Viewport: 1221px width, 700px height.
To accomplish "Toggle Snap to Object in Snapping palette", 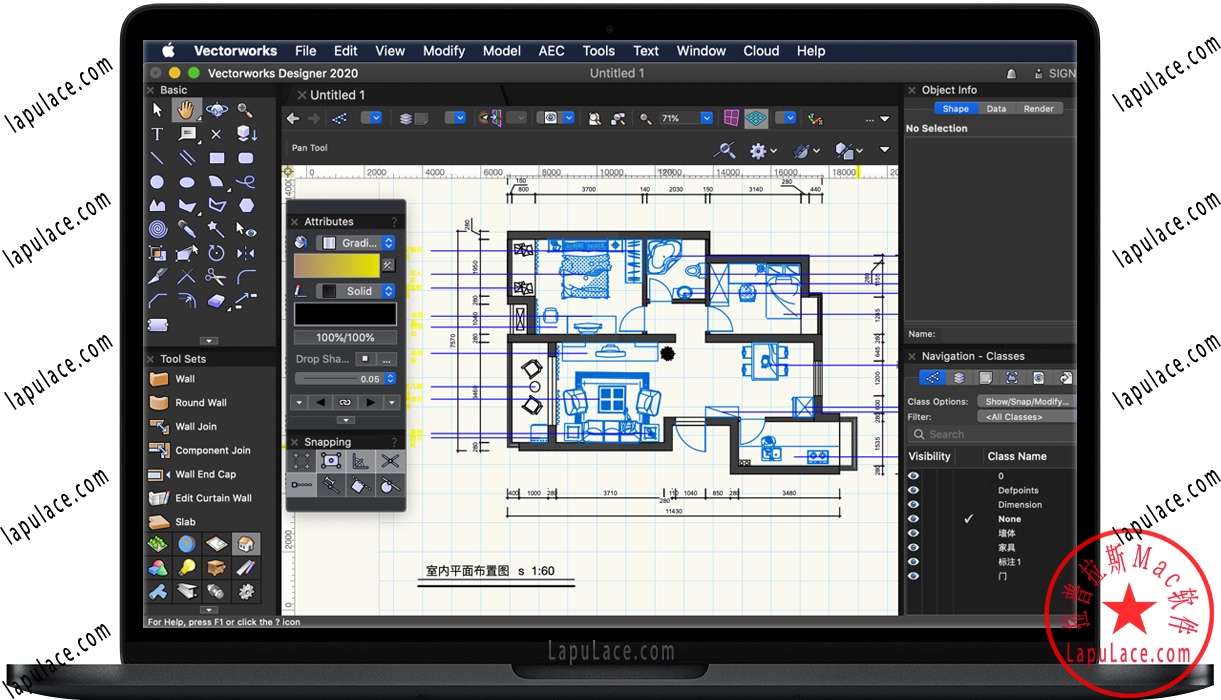I will point(331,461).
